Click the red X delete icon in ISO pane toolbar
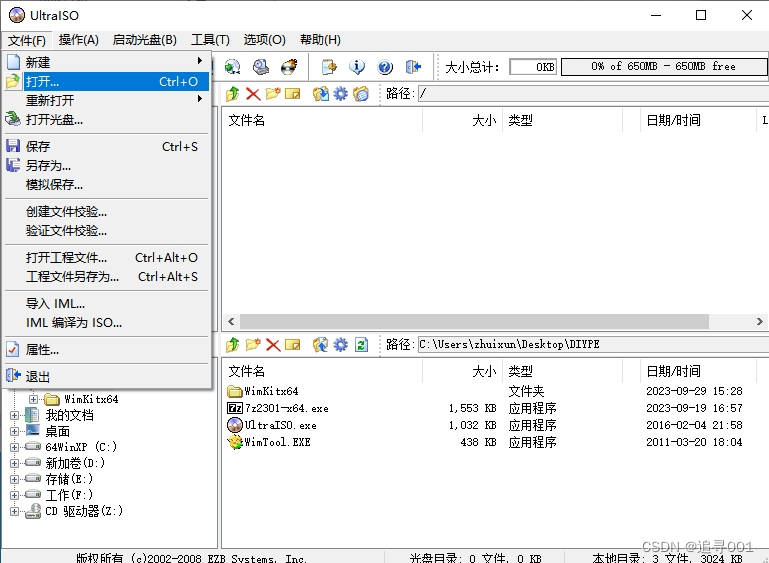Viewport: 769px width, 563px height. tap(253, 94)
